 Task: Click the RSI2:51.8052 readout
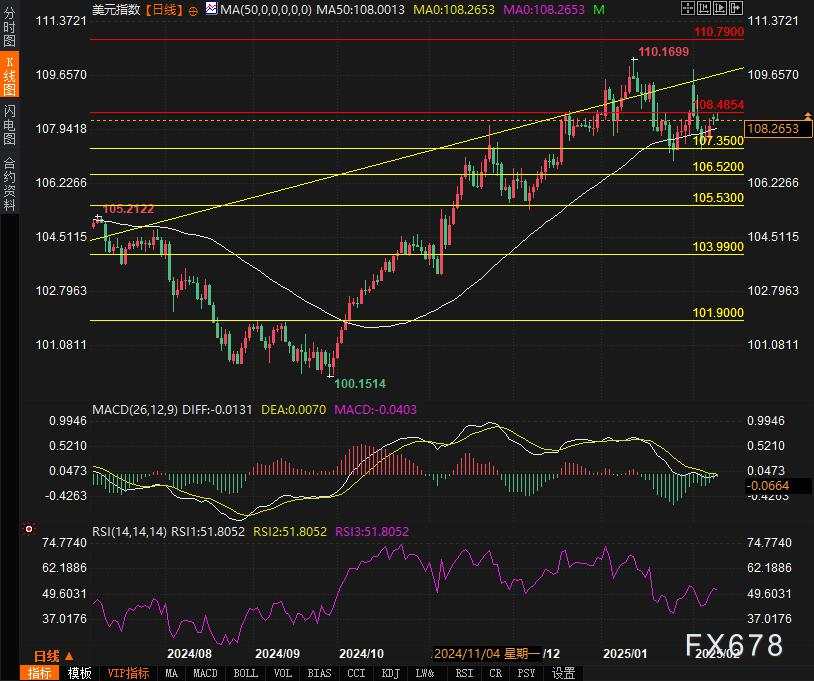pyautogui.click(x=290, y=532)
